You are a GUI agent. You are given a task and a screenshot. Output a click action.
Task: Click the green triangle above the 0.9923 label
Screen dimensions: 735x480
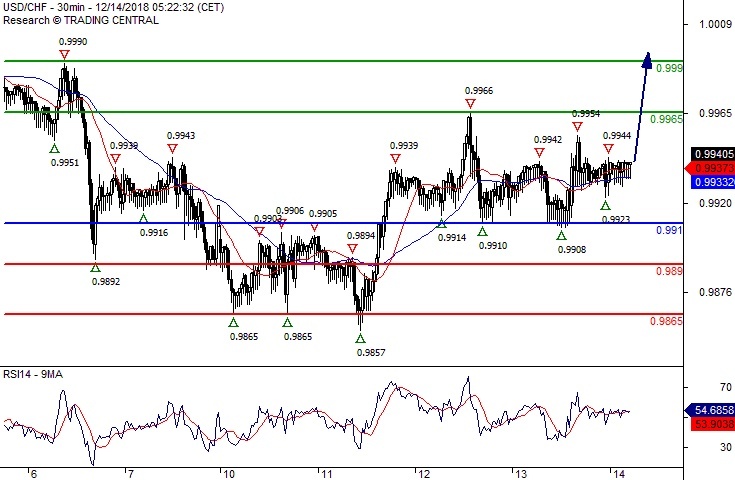tap(605, 205)
